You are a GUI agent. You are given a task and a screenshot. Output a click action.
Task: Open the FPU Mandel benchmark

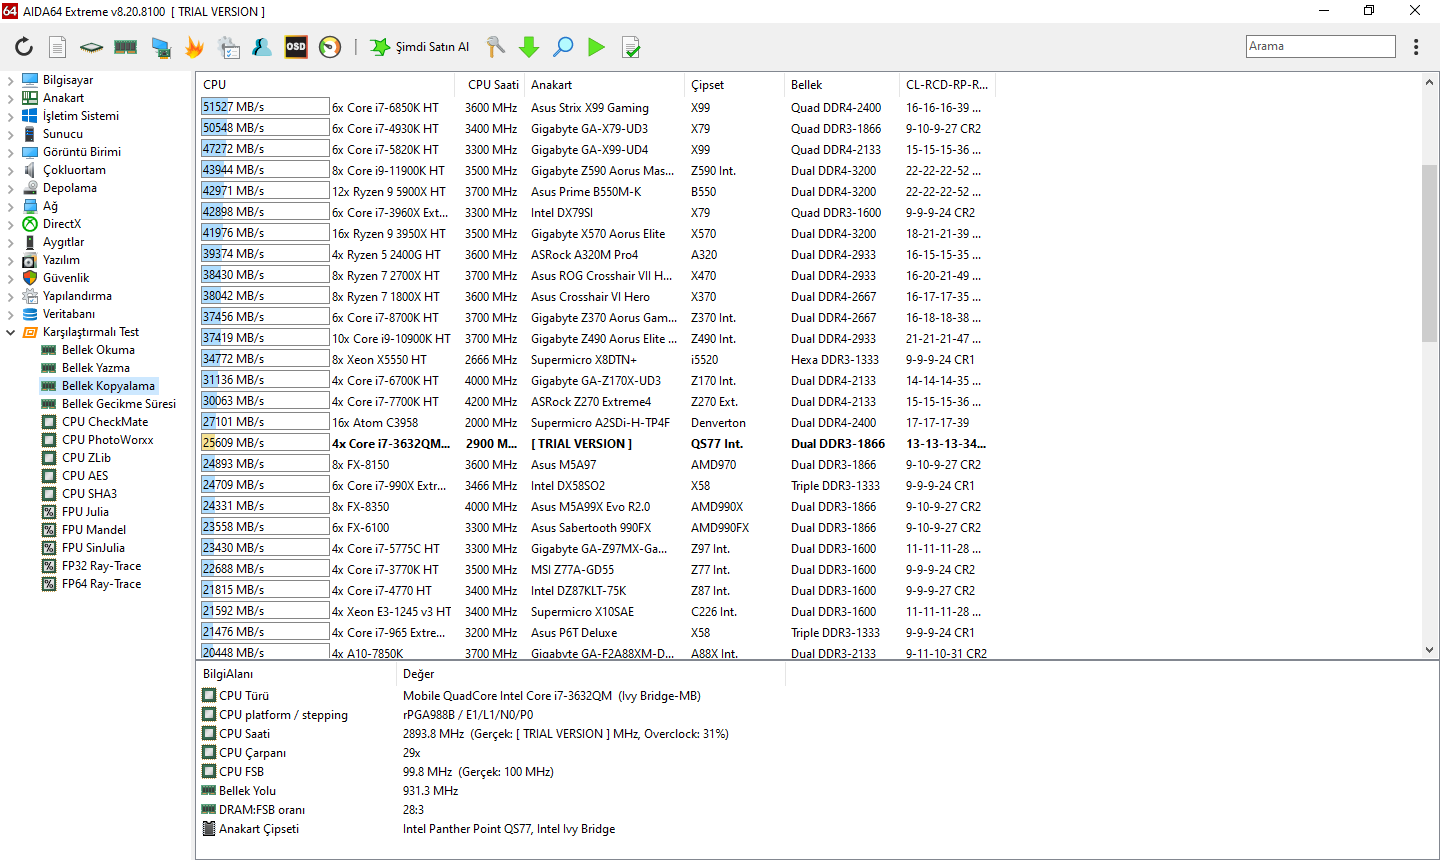pos(94,530)
